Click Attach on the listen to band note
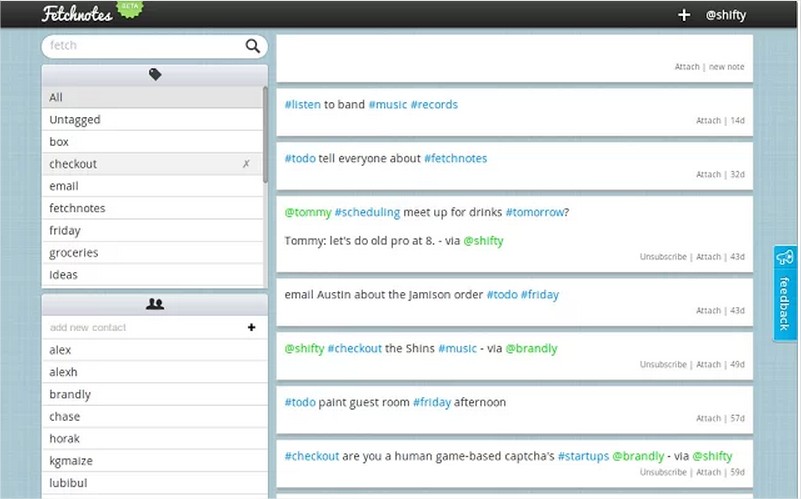This screenshot has width=801, height=499. point(709,121)
